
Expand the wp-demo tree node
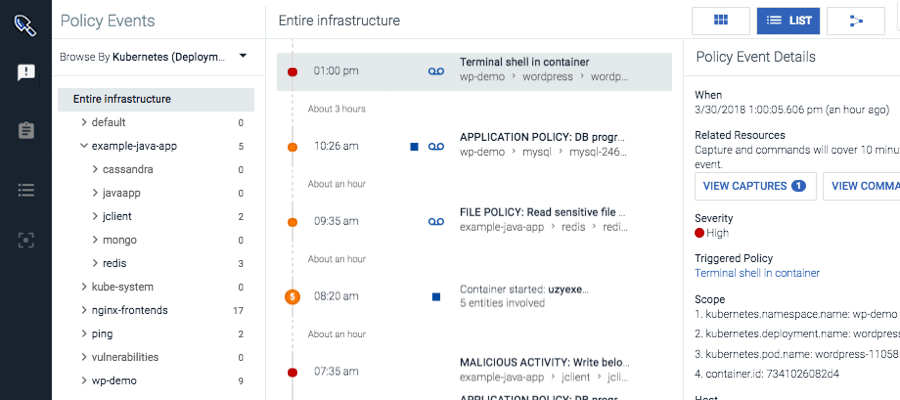point(84,380)
